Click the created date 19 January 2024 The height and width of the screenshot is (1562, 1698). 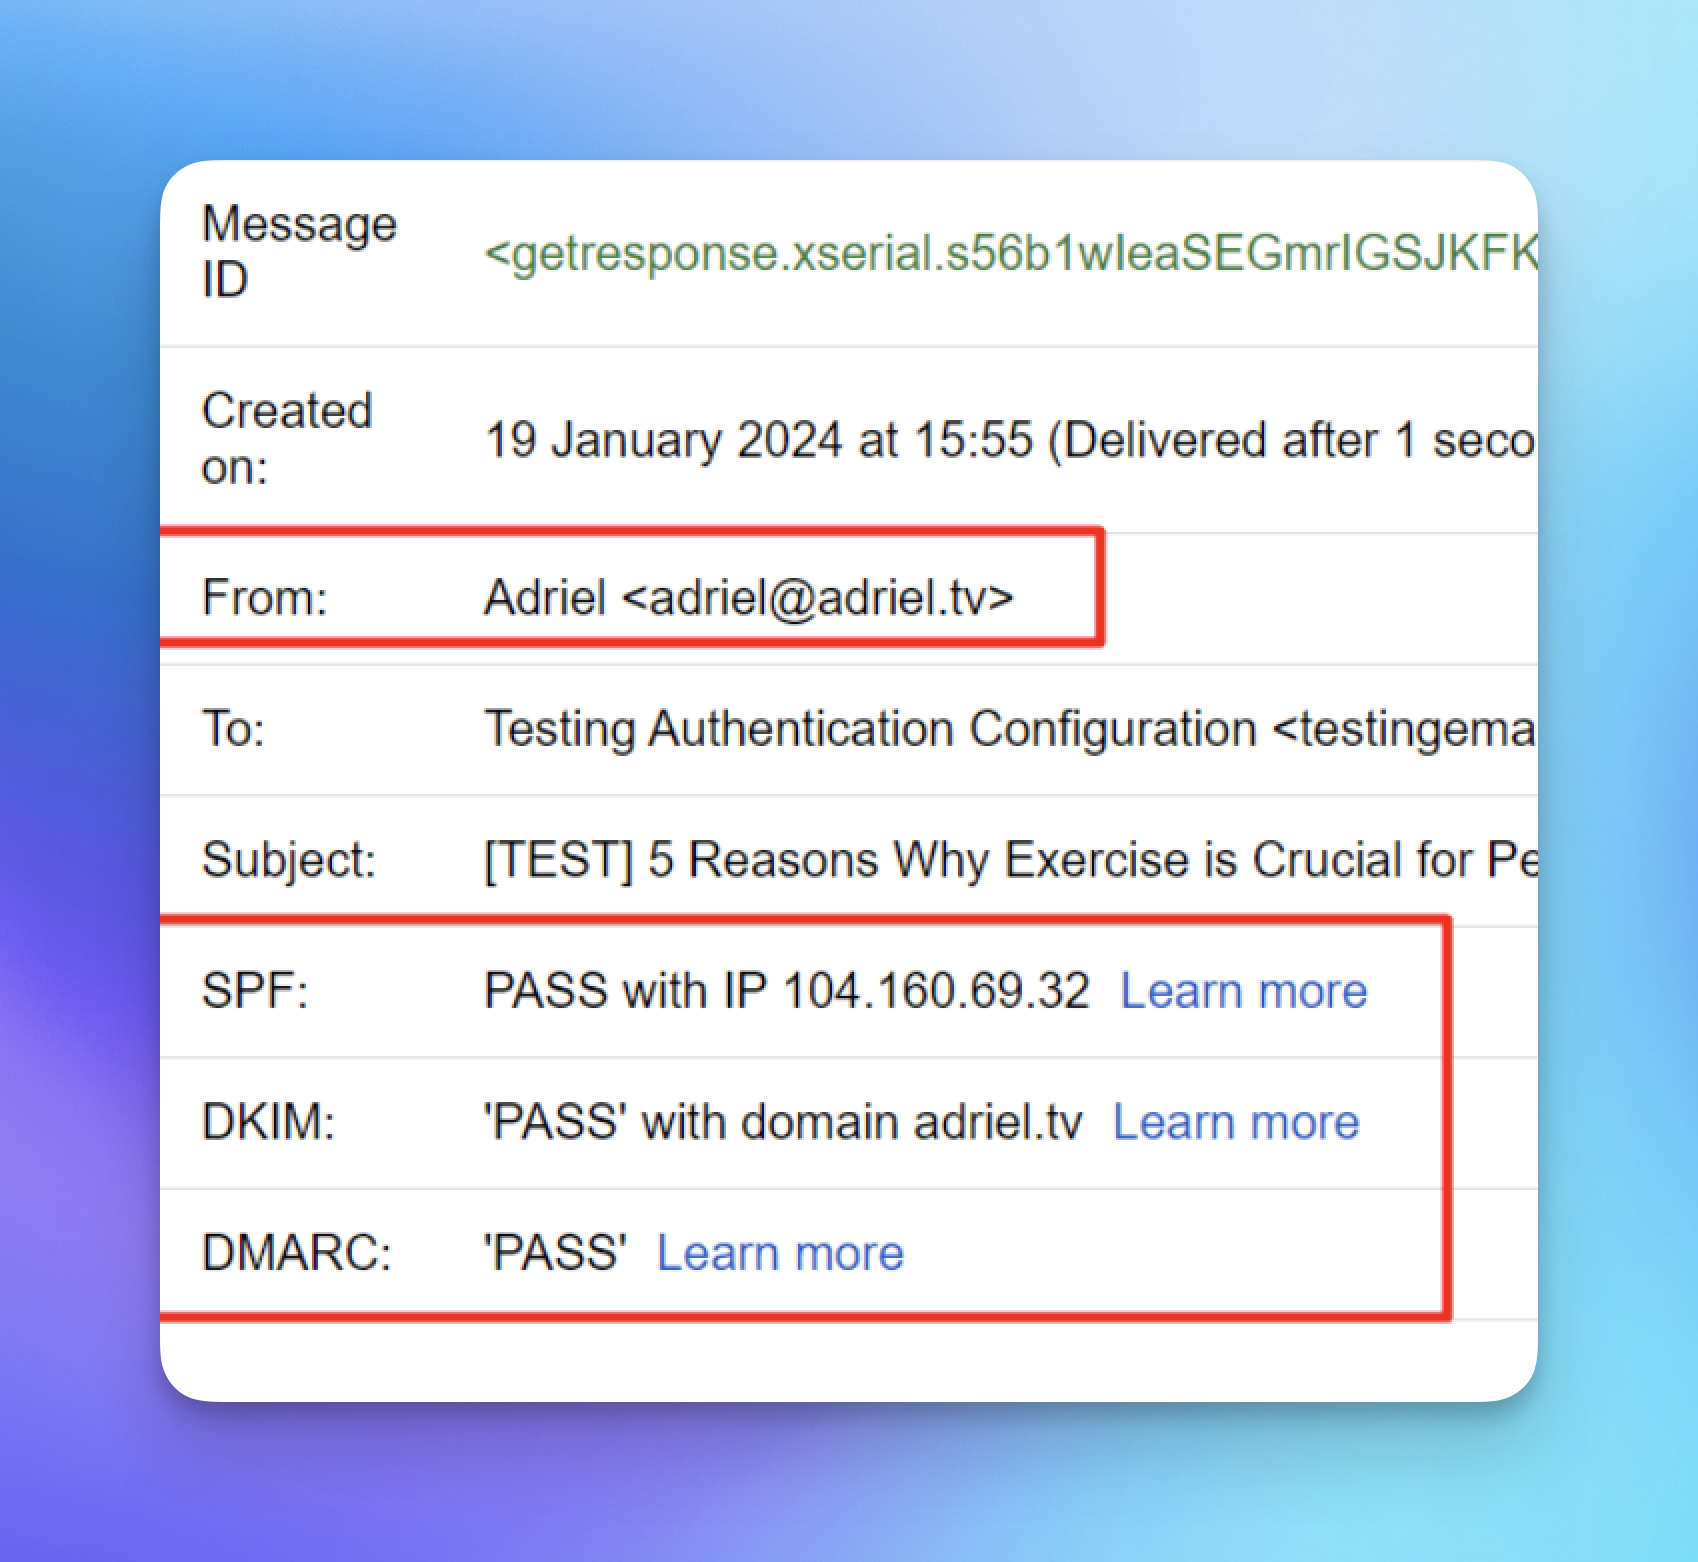pyautogui.click(x=663, y=440)
